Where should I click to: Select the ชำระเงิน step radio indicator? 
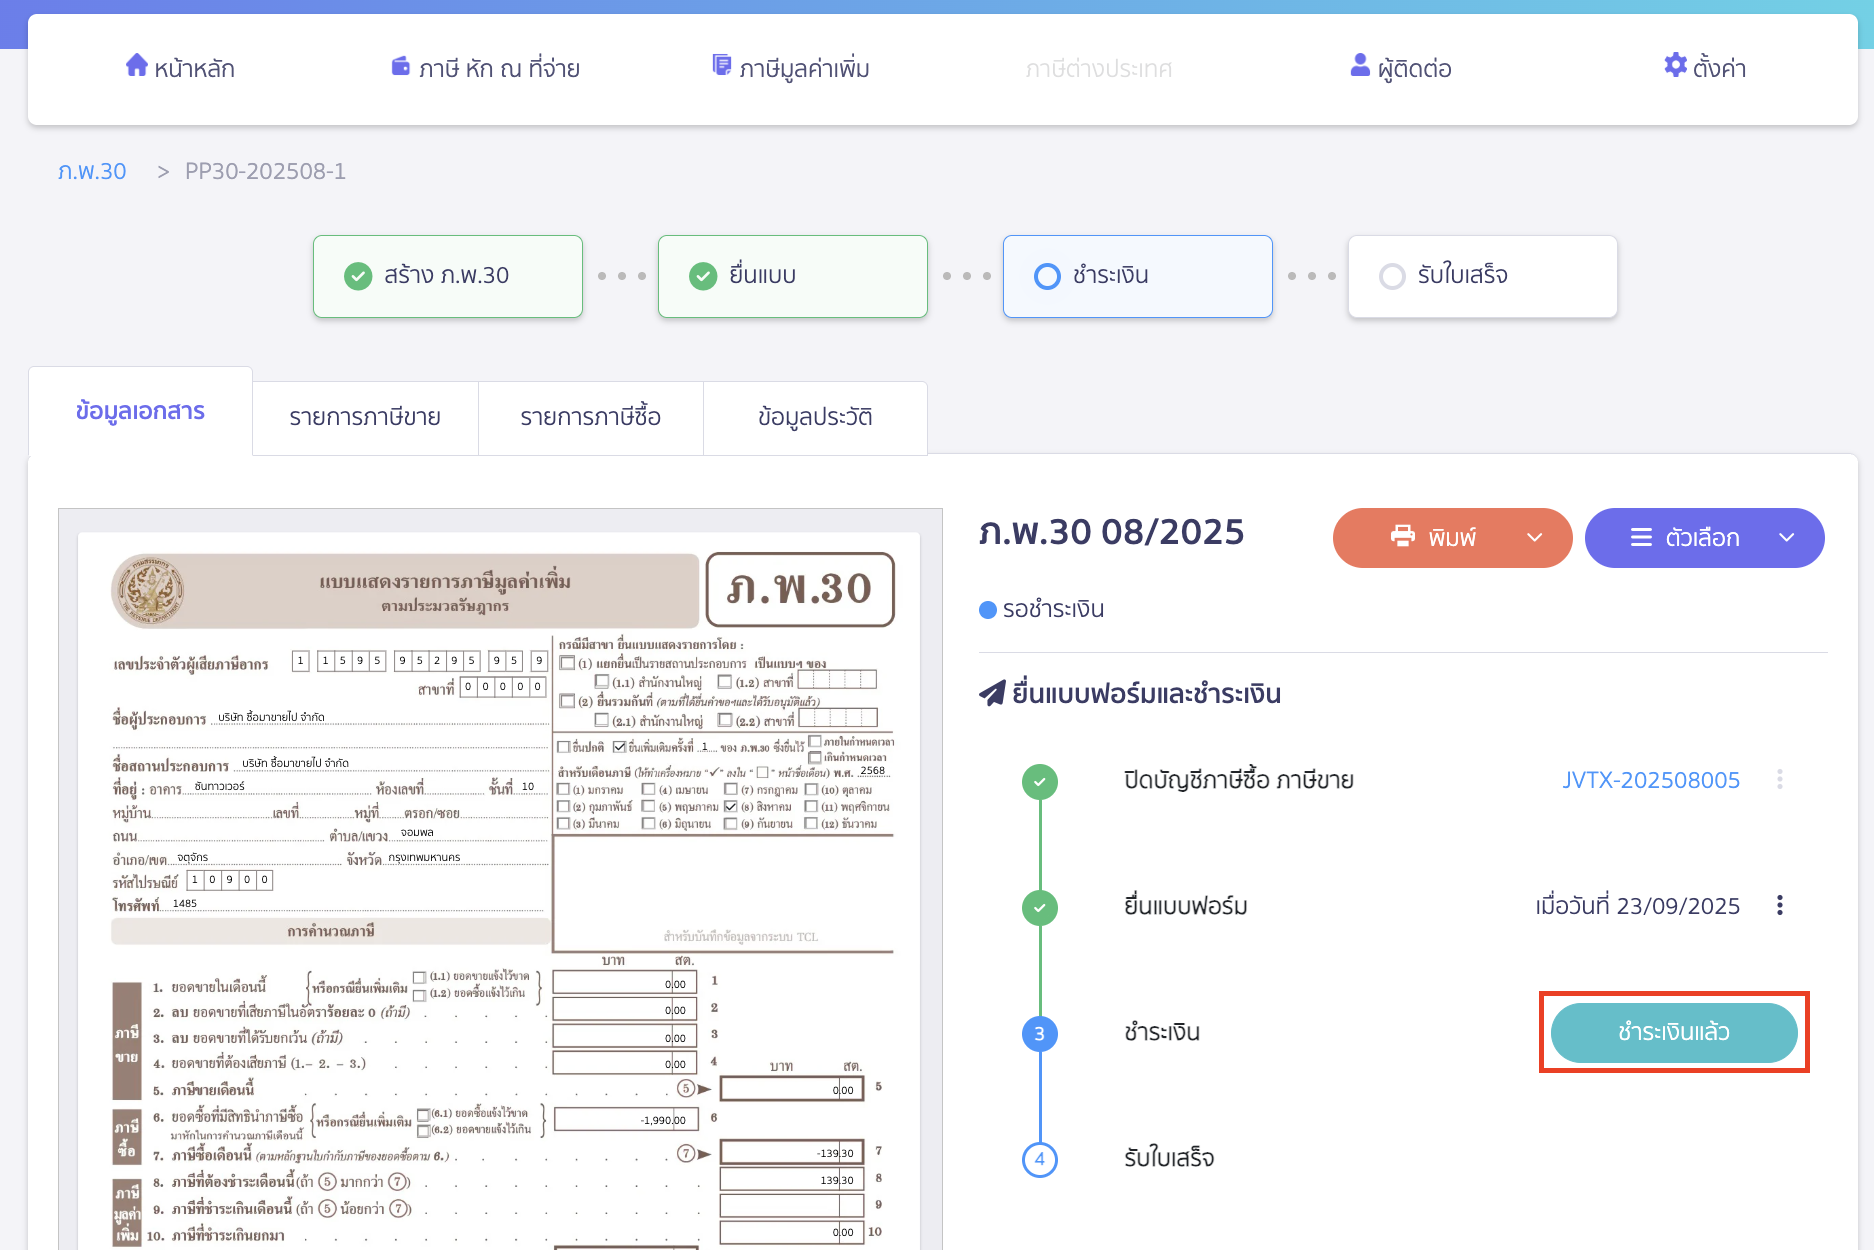[x=1047, y=276]
